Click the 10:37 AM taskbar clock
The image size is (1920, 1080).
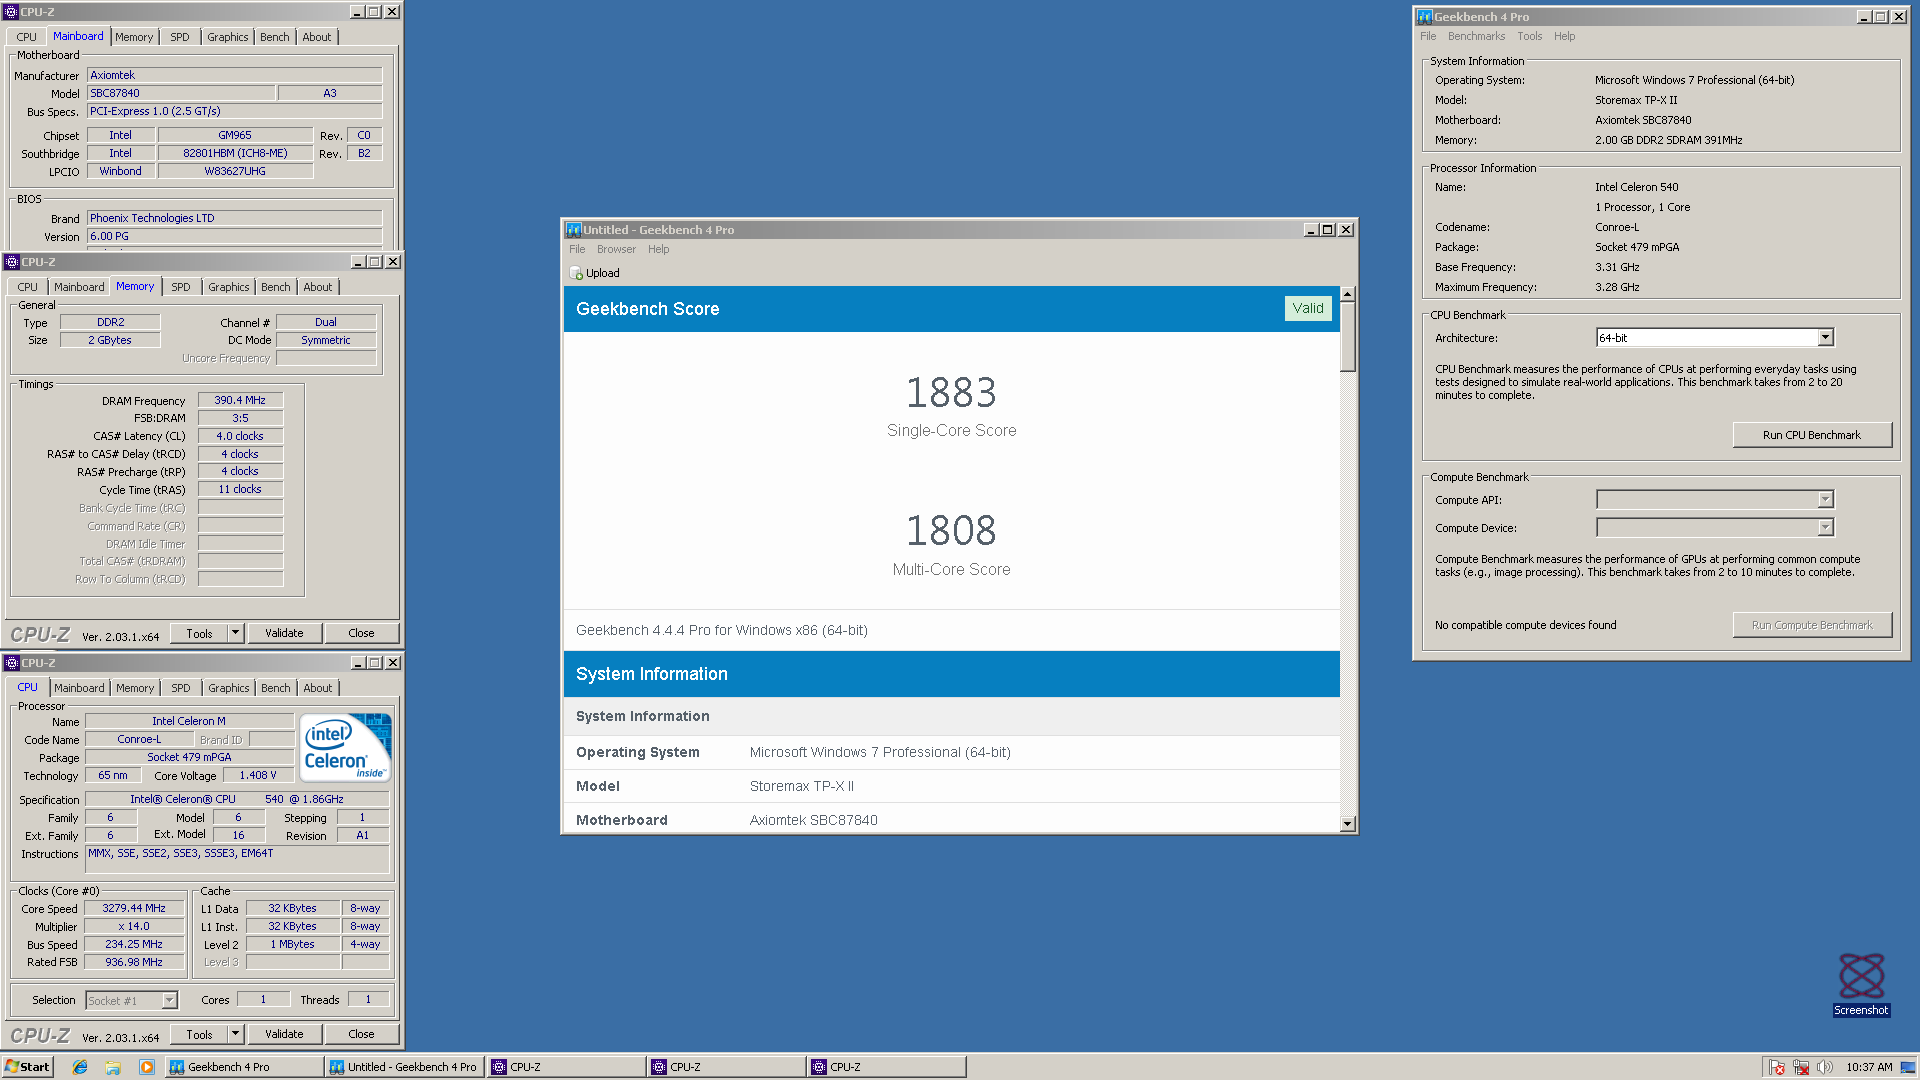pyautogui.click(x=1869, y=1067)
